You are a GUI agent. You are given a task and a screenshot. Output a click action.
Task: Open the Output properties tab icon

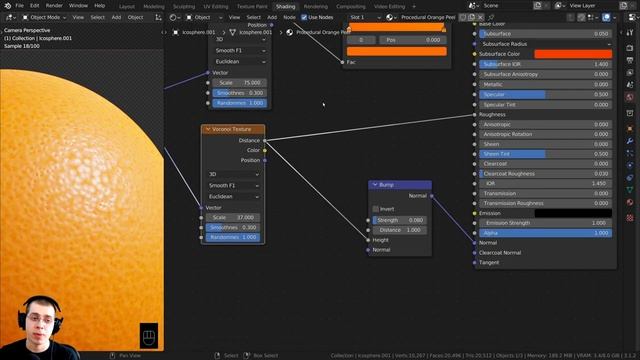[630, 60]
